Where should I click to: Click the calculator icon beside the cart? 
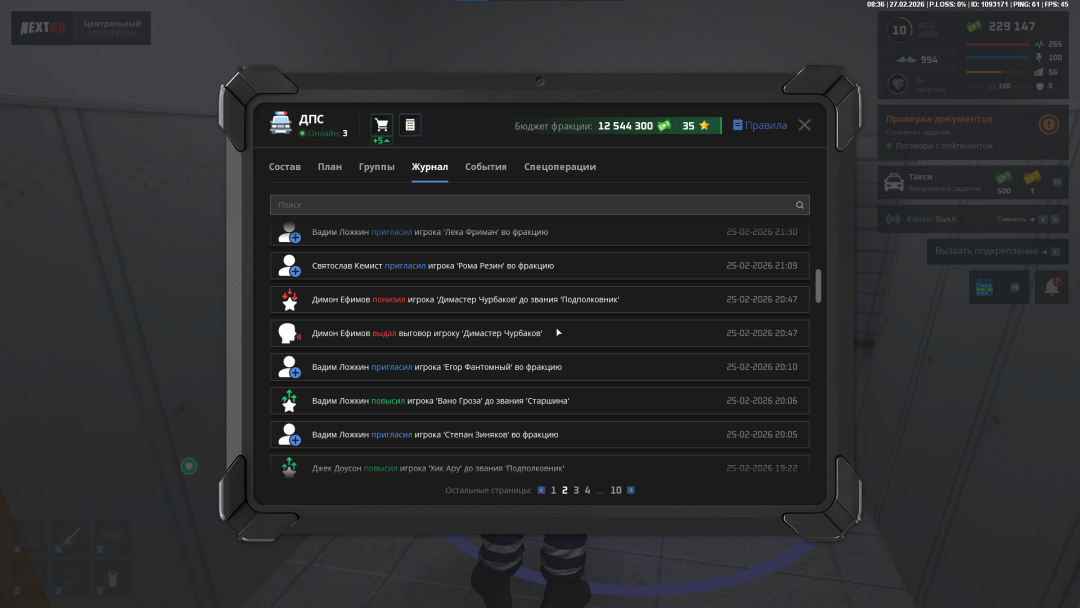[410, 125]
